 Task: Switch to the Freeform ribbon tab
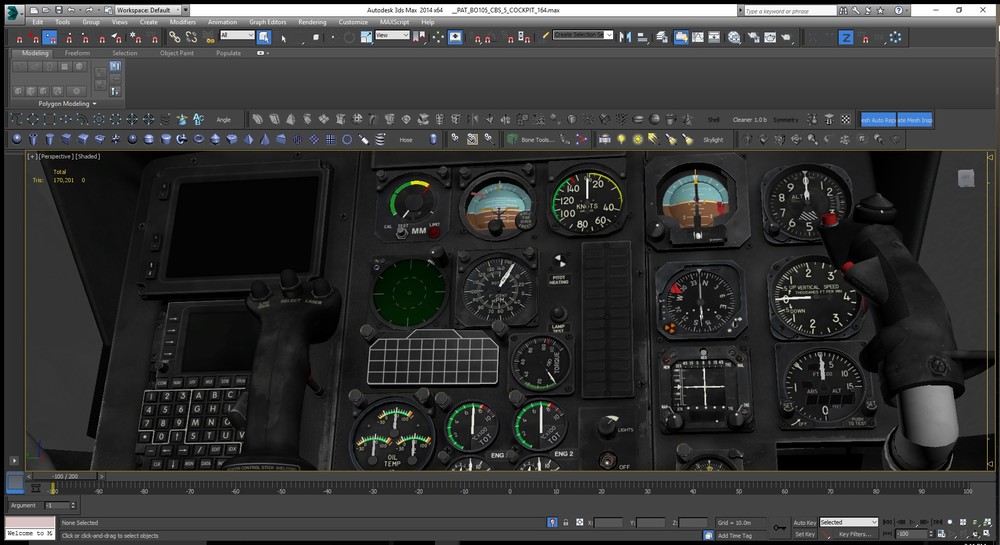(79, 53)
